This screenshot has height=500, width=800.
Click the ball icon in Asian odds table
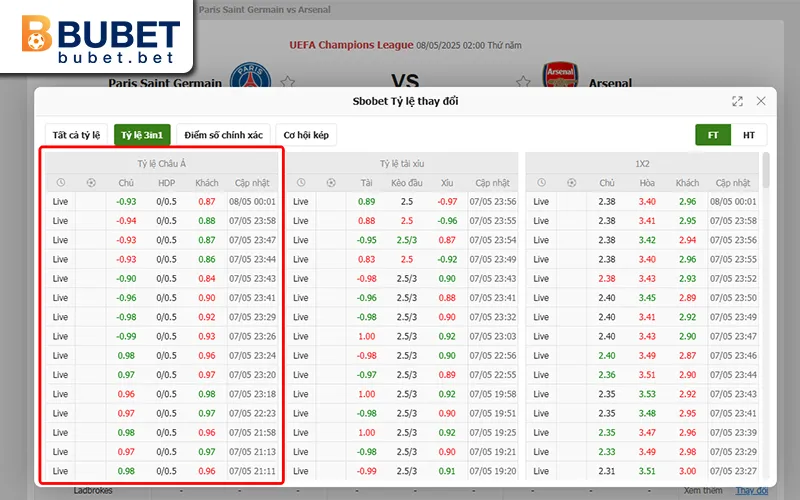[91, 183]
